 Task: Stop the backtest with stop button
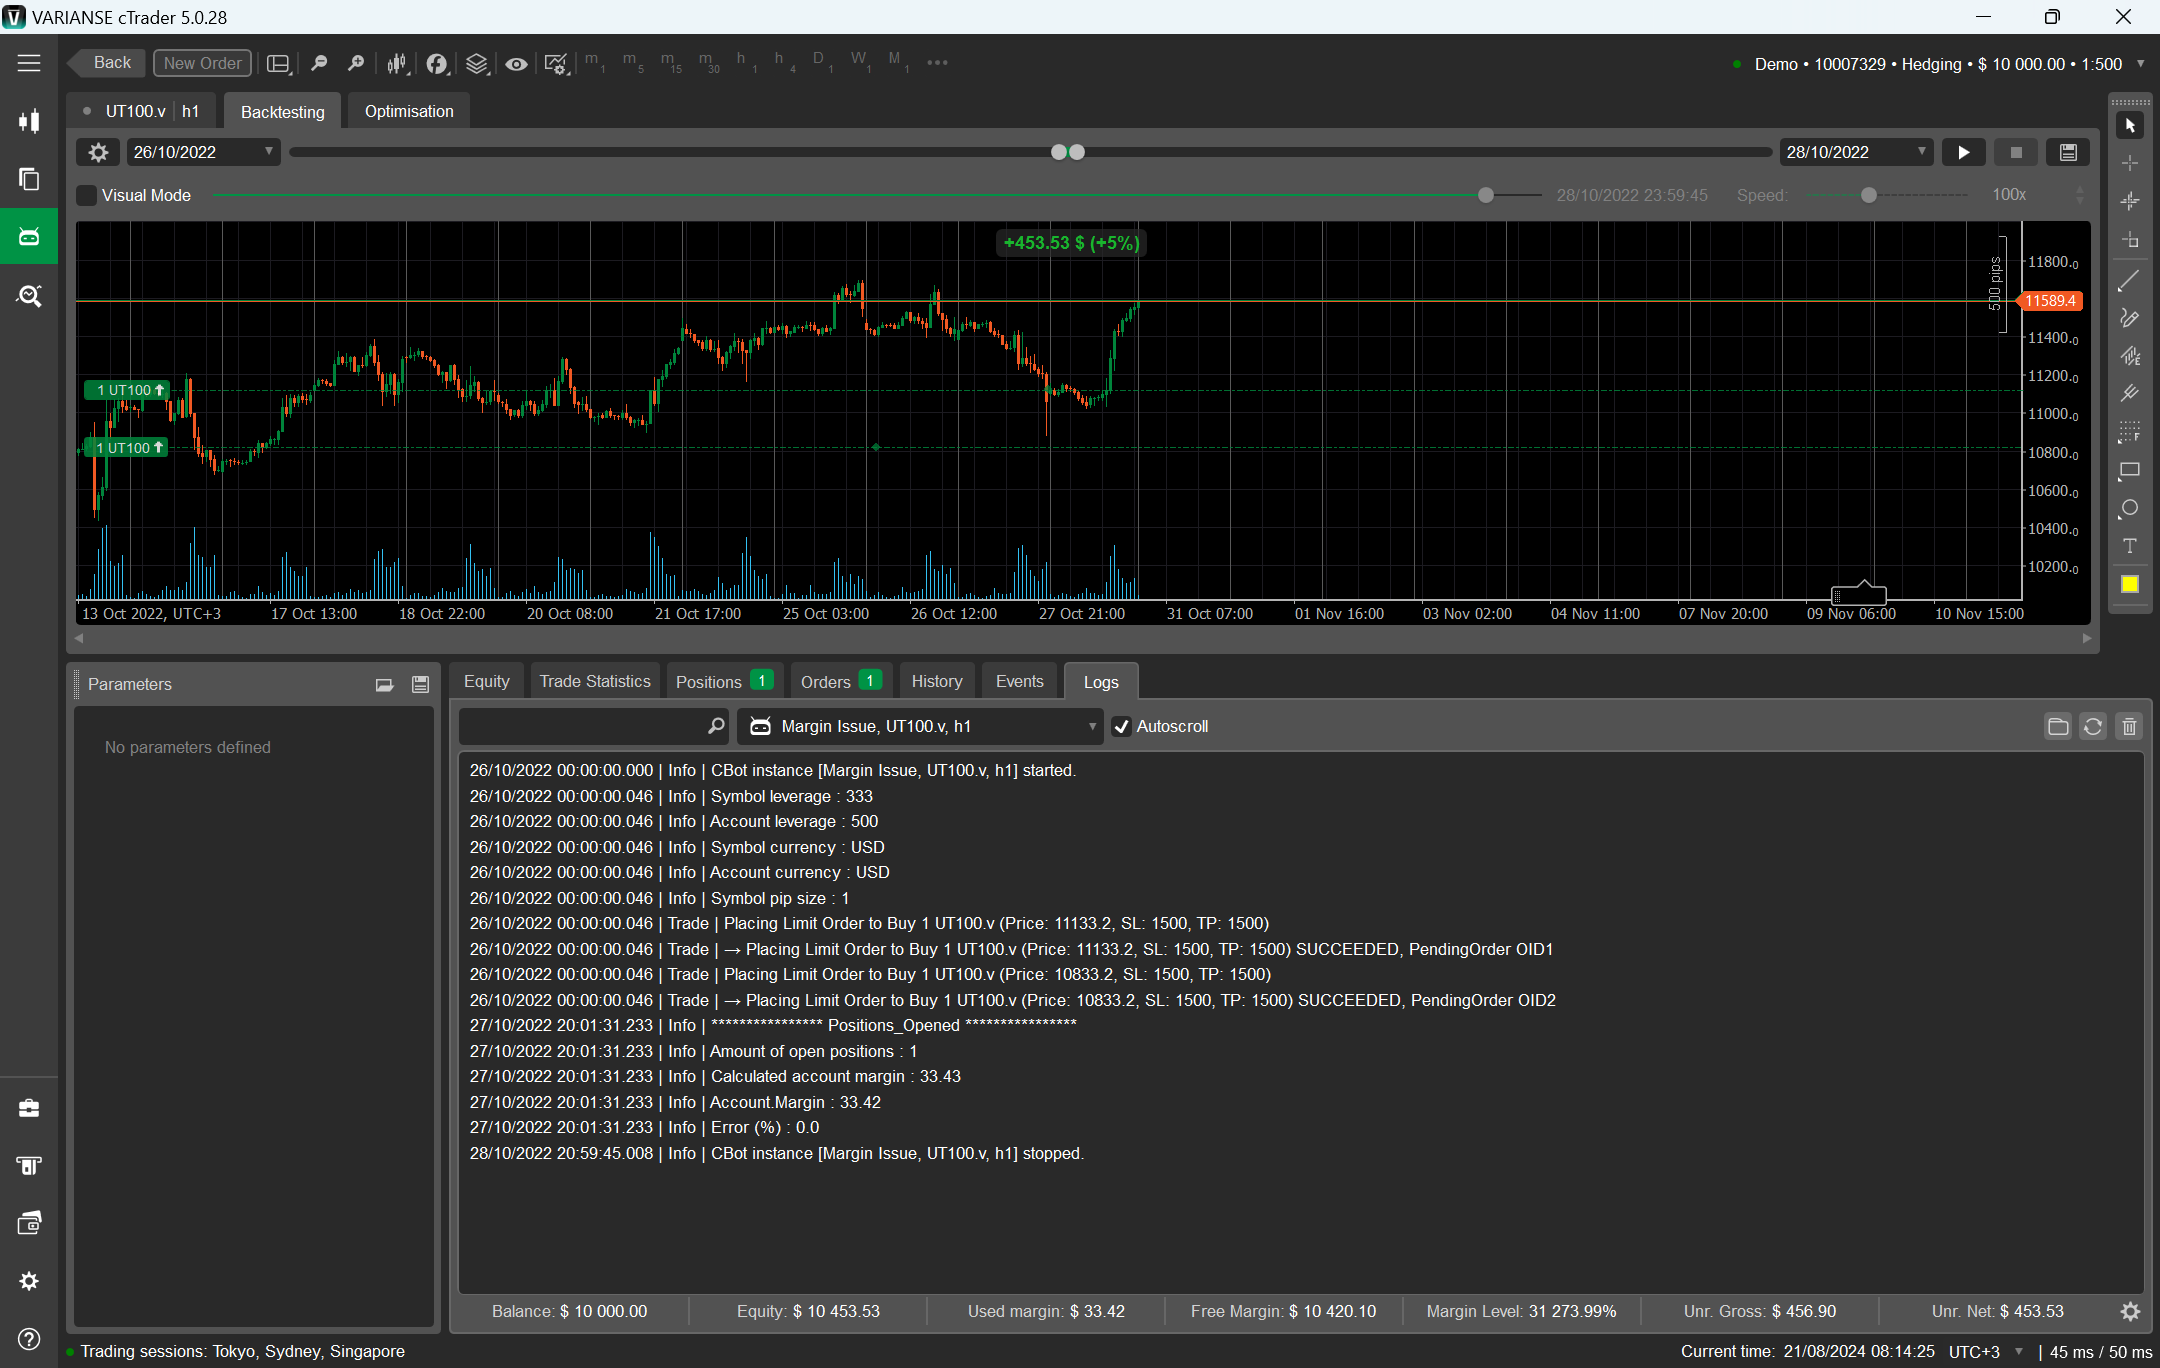(2016, 152)
